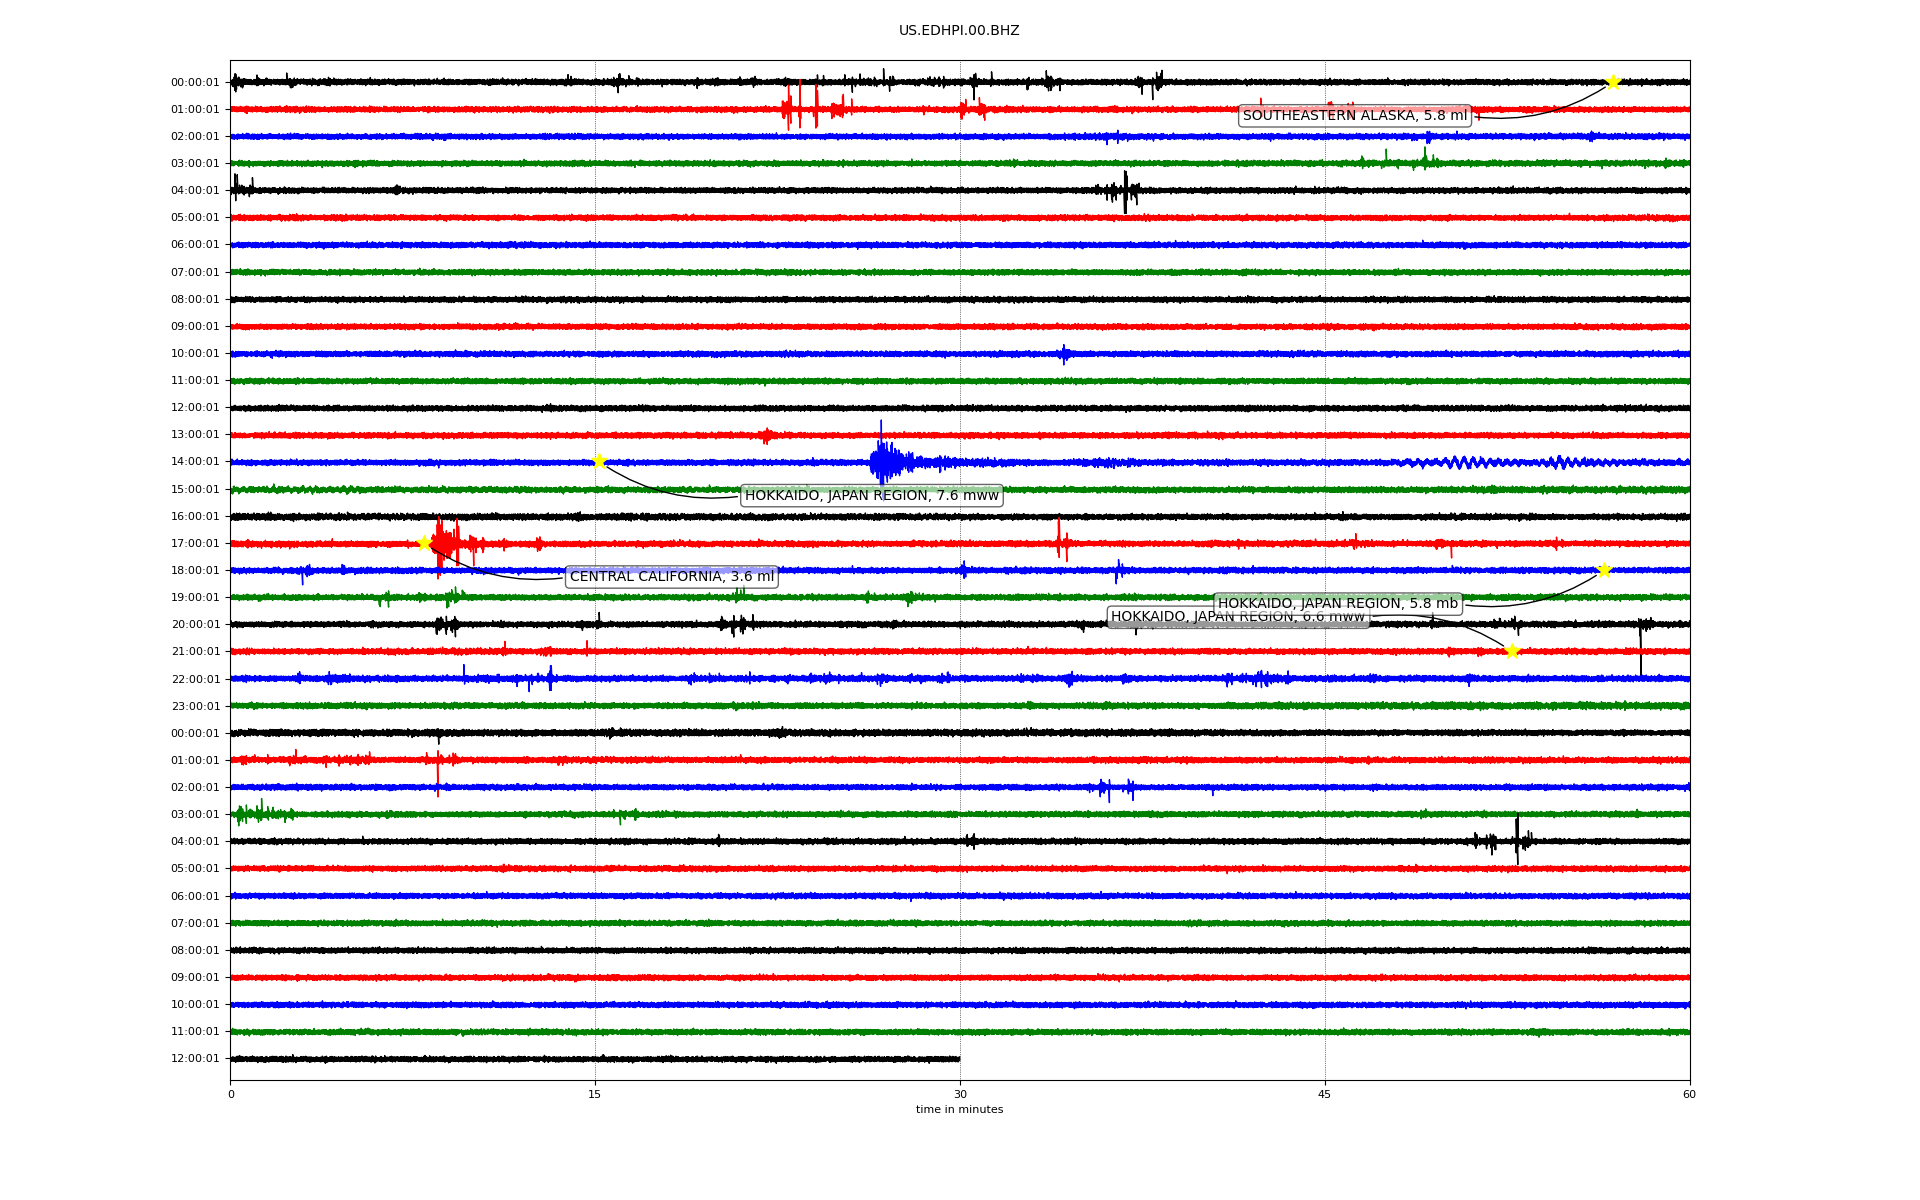Click the large blue 14:00 earthquake waveform burst
The height and width of the screenshot is (1200, 1920).
coord(885,461)
